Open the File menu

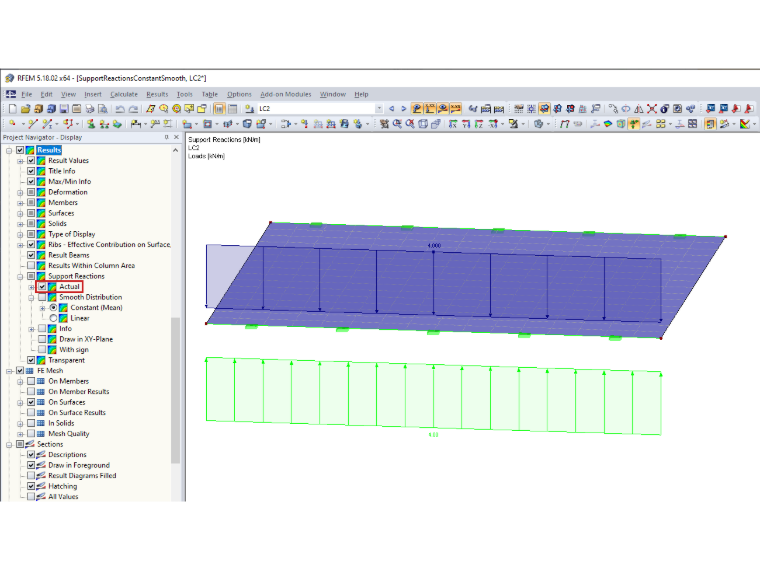pyautogui.click(x=27, y=94)
